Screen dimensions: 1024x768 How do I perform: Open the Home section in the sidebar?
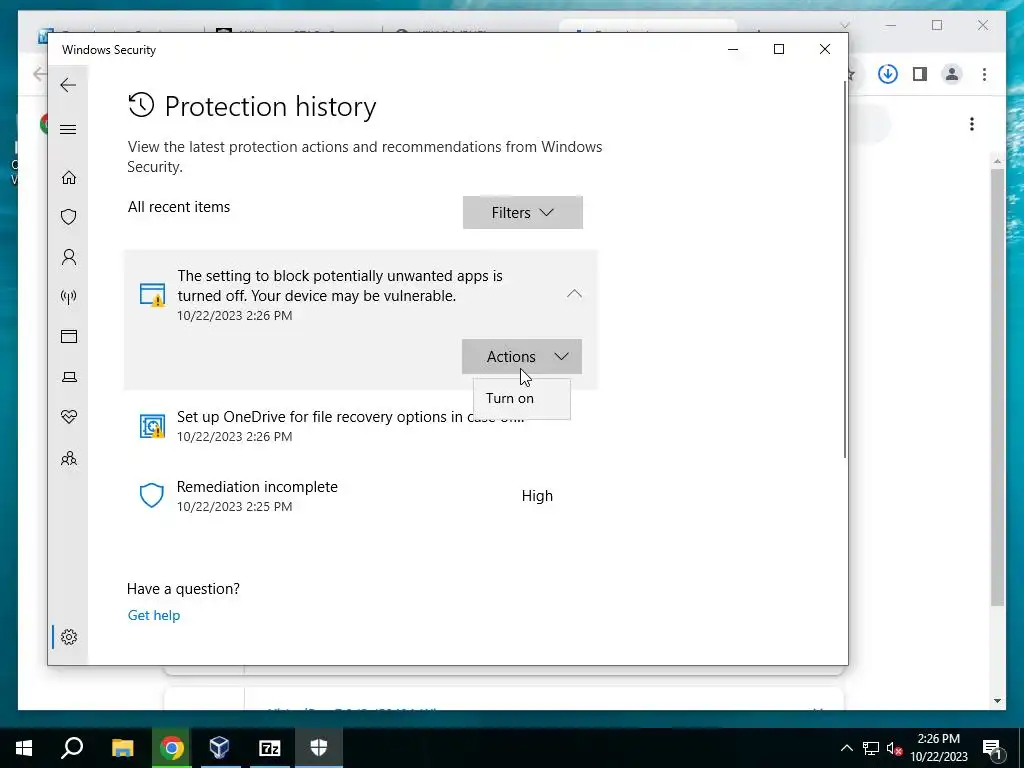point(69,178)
